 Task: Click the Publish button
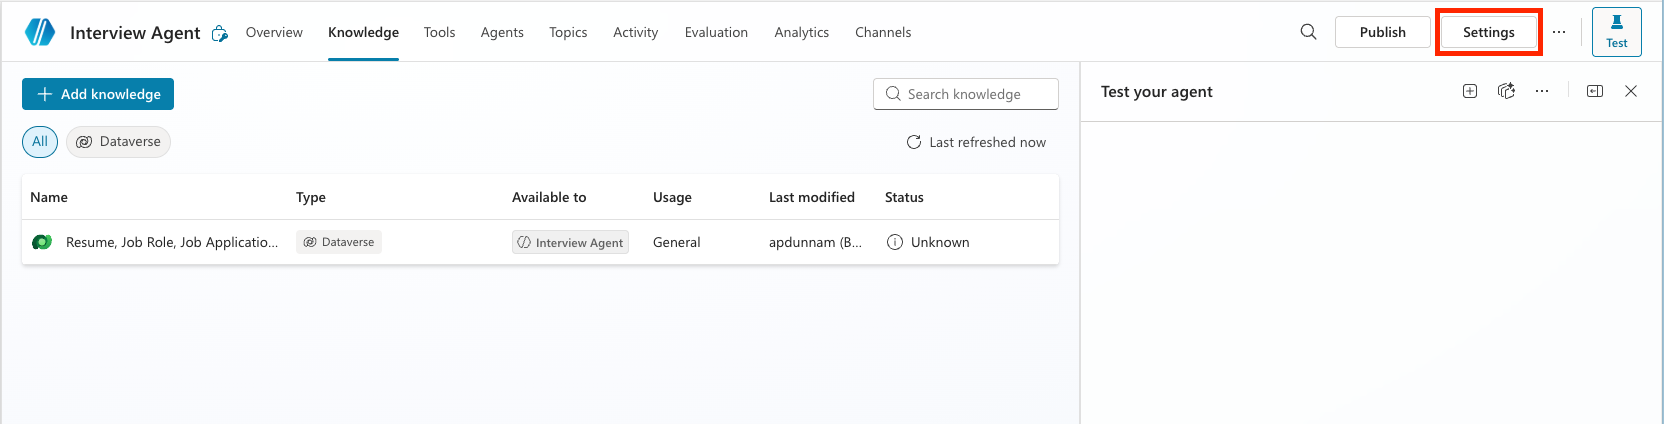pyautogui.click(x=1382, y=32)
